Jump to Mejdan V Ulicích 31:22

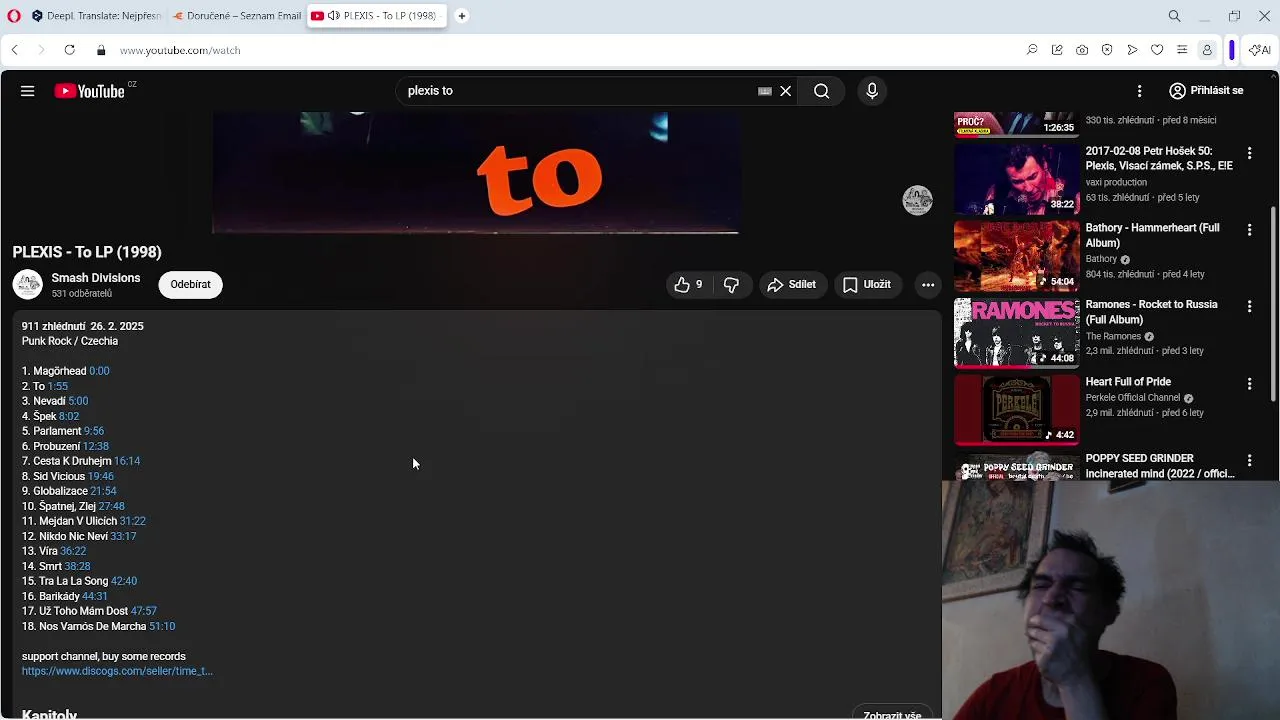point(133,521)
